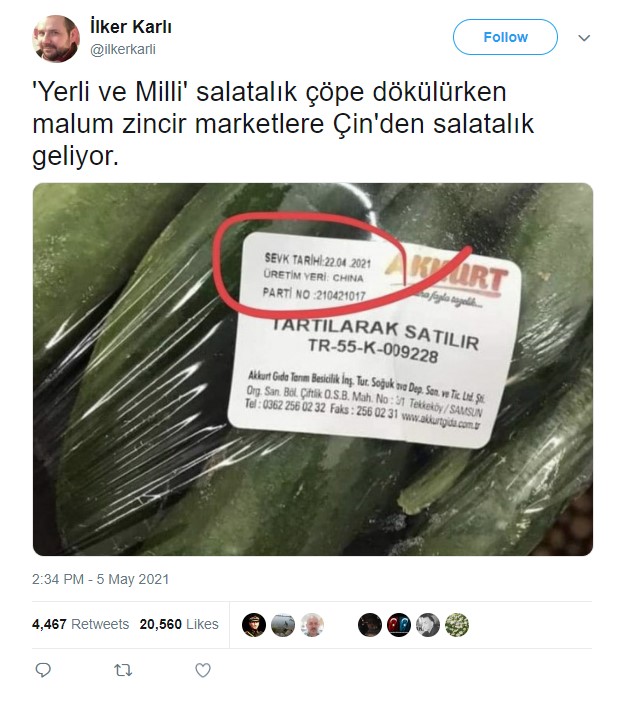Retweet using the arrows icon
The image size is (631, 703).
pyautogui.click(x=123, y=670)
